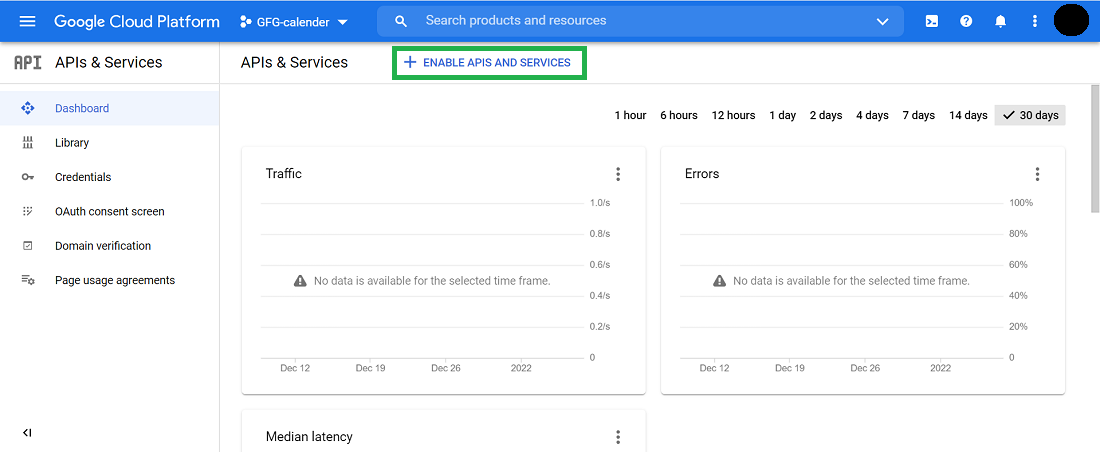The height and width of the screenshot is (452, 1100).
Task: Open the three-dot settings menu in header
Action: coord(1035,21)
